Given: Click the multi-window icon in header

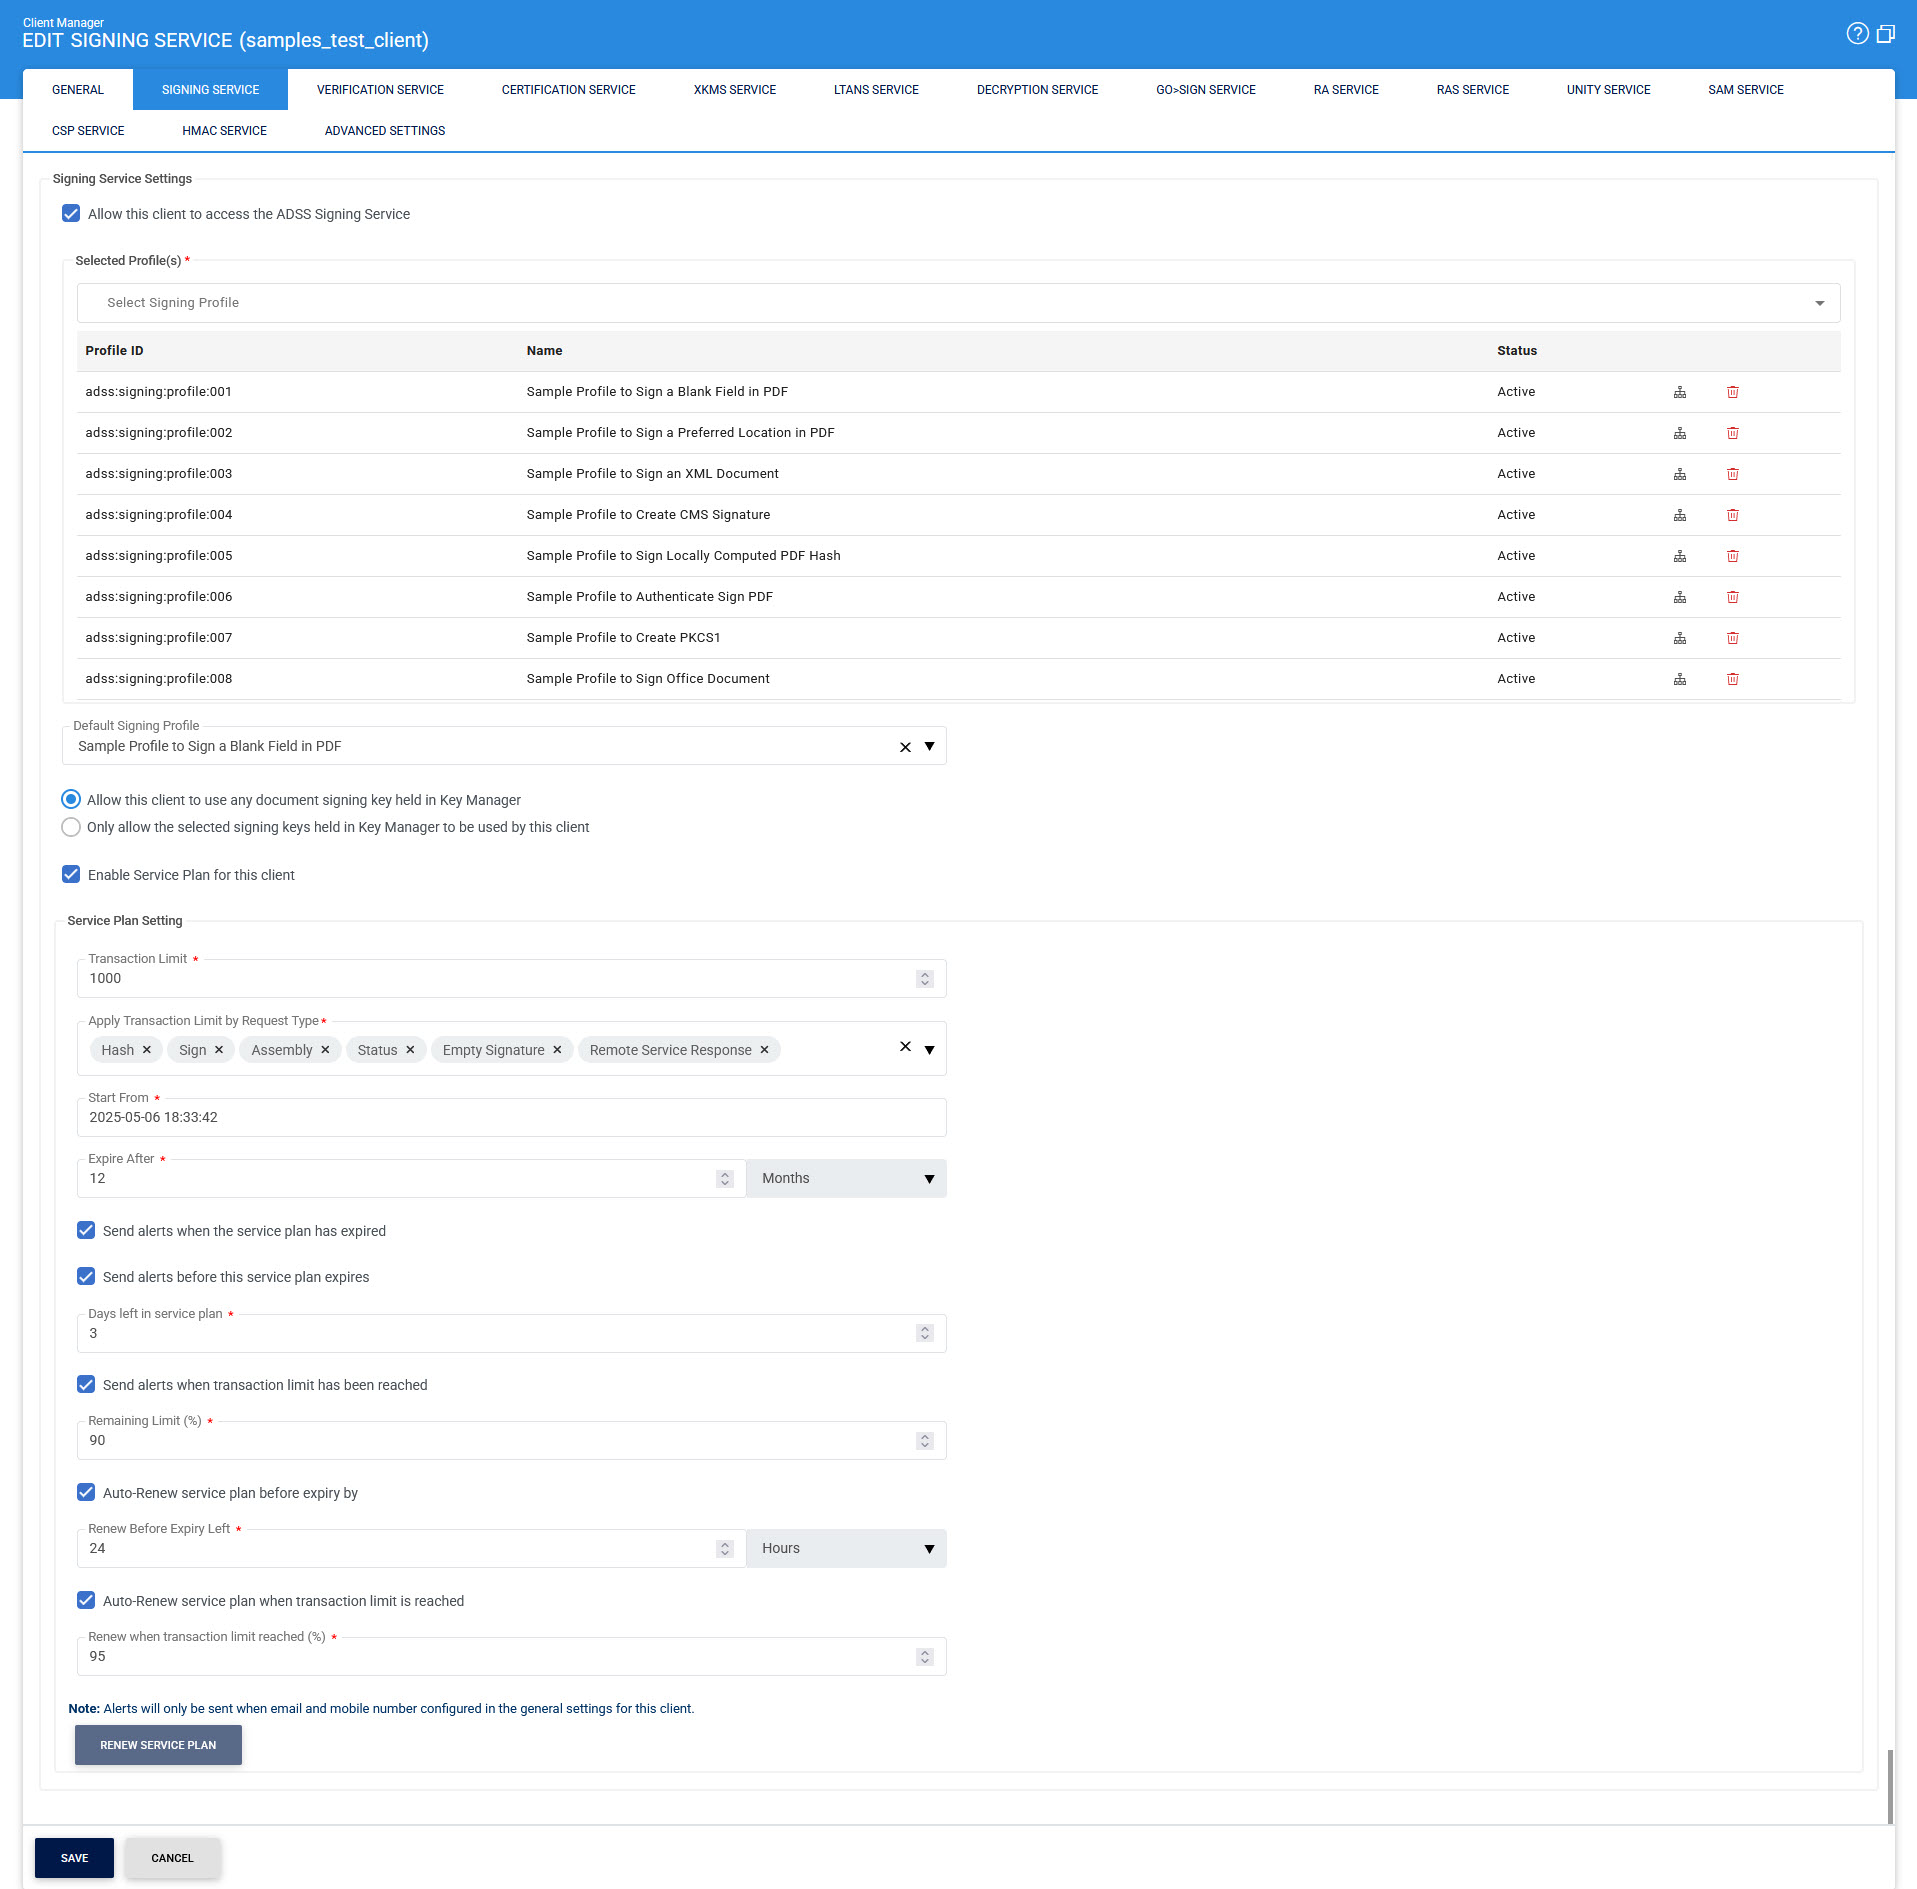Looking at the screenshot, I should (x=1886, y=34).
